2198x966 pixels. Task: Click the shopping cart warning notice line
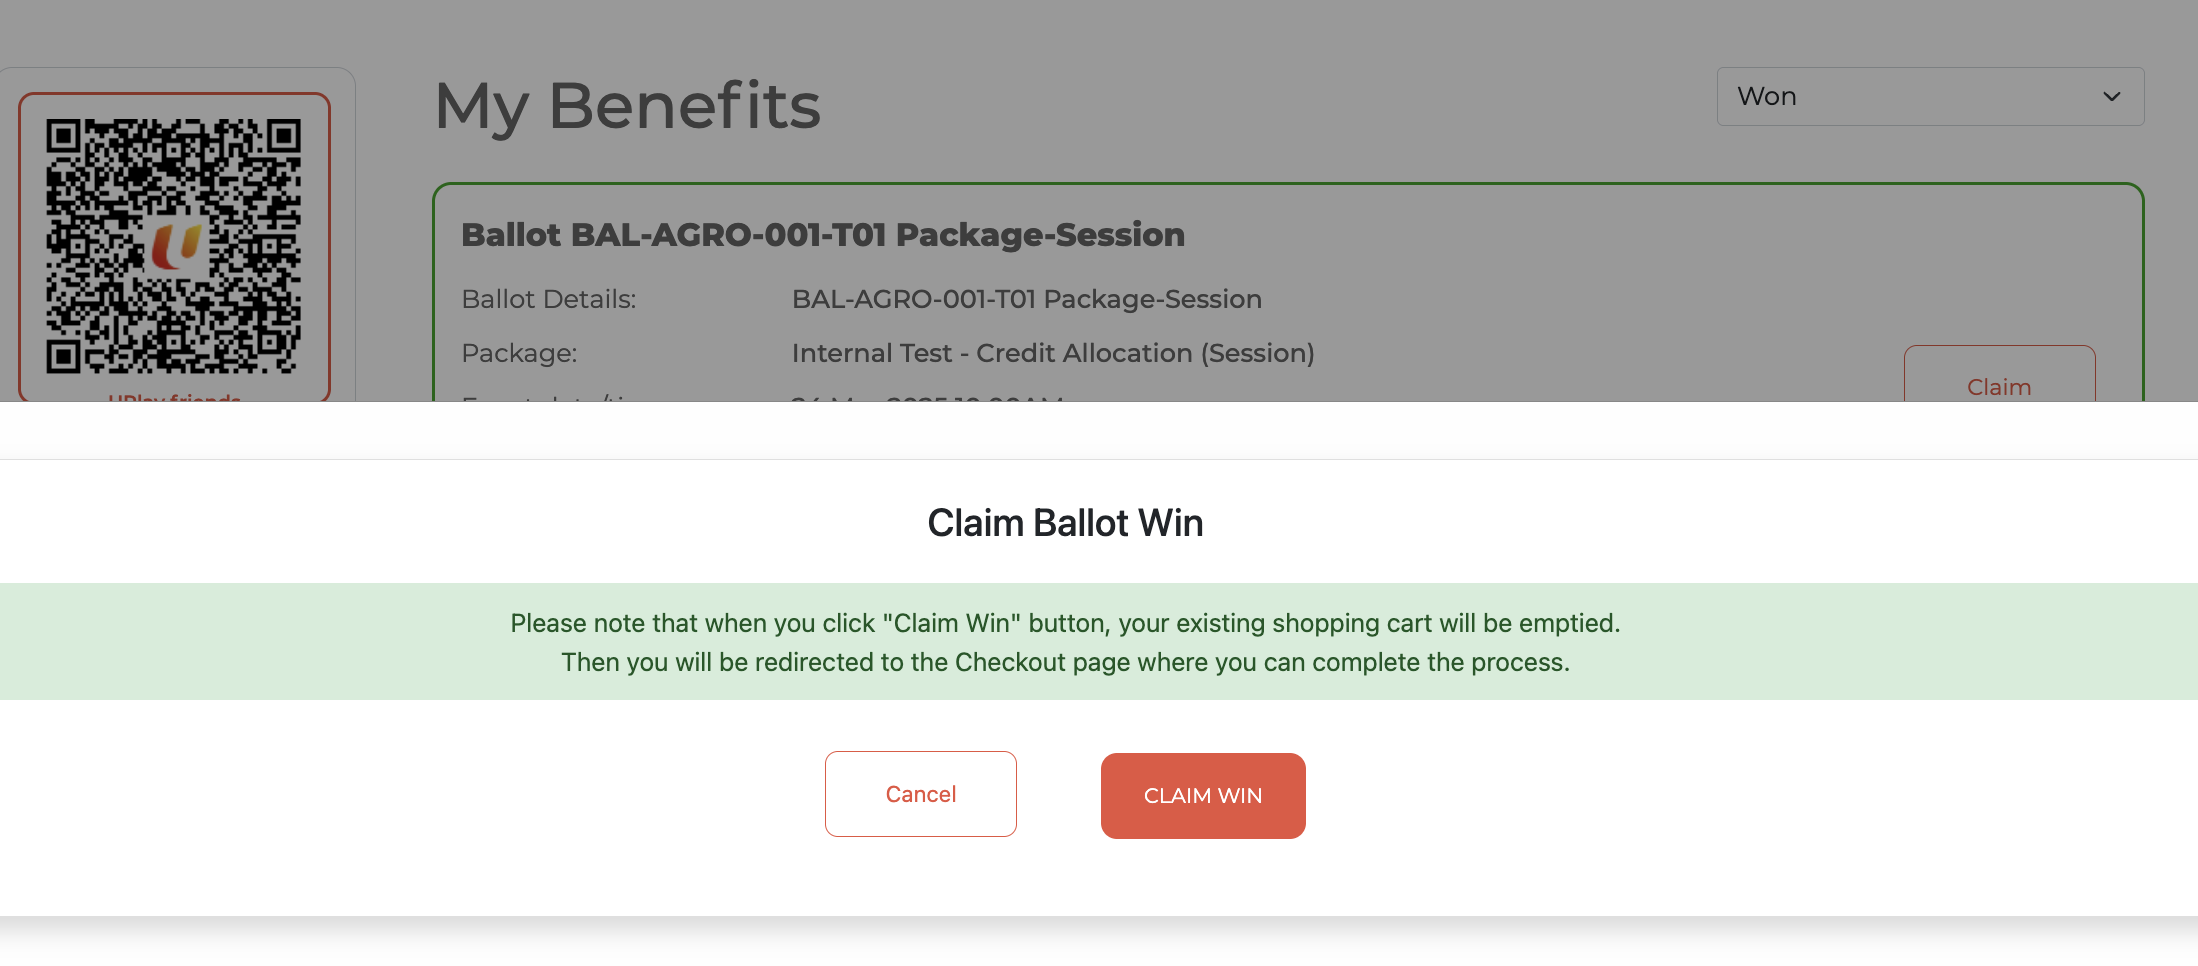point(1065,623)
